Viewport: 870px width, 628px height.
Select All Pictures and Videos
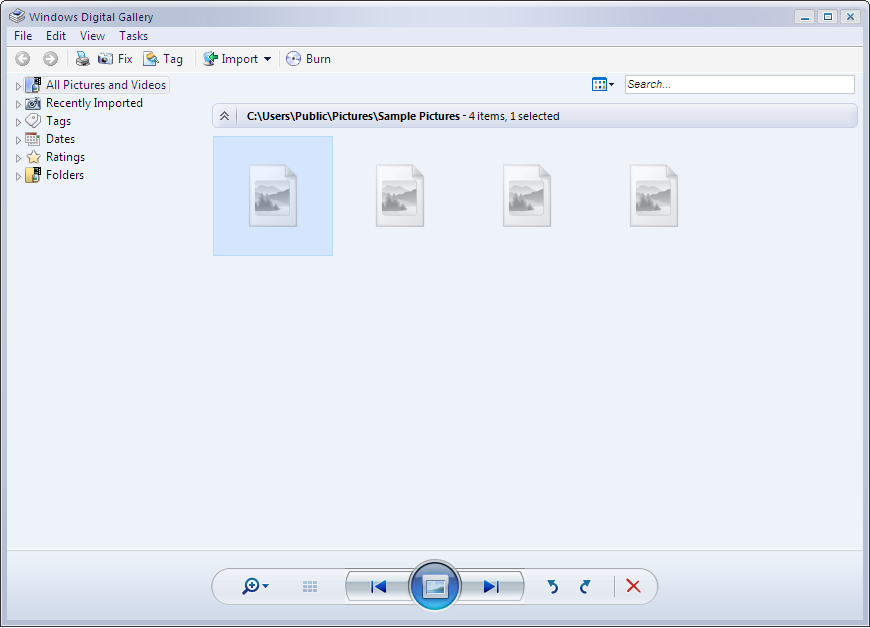(97, 85)
